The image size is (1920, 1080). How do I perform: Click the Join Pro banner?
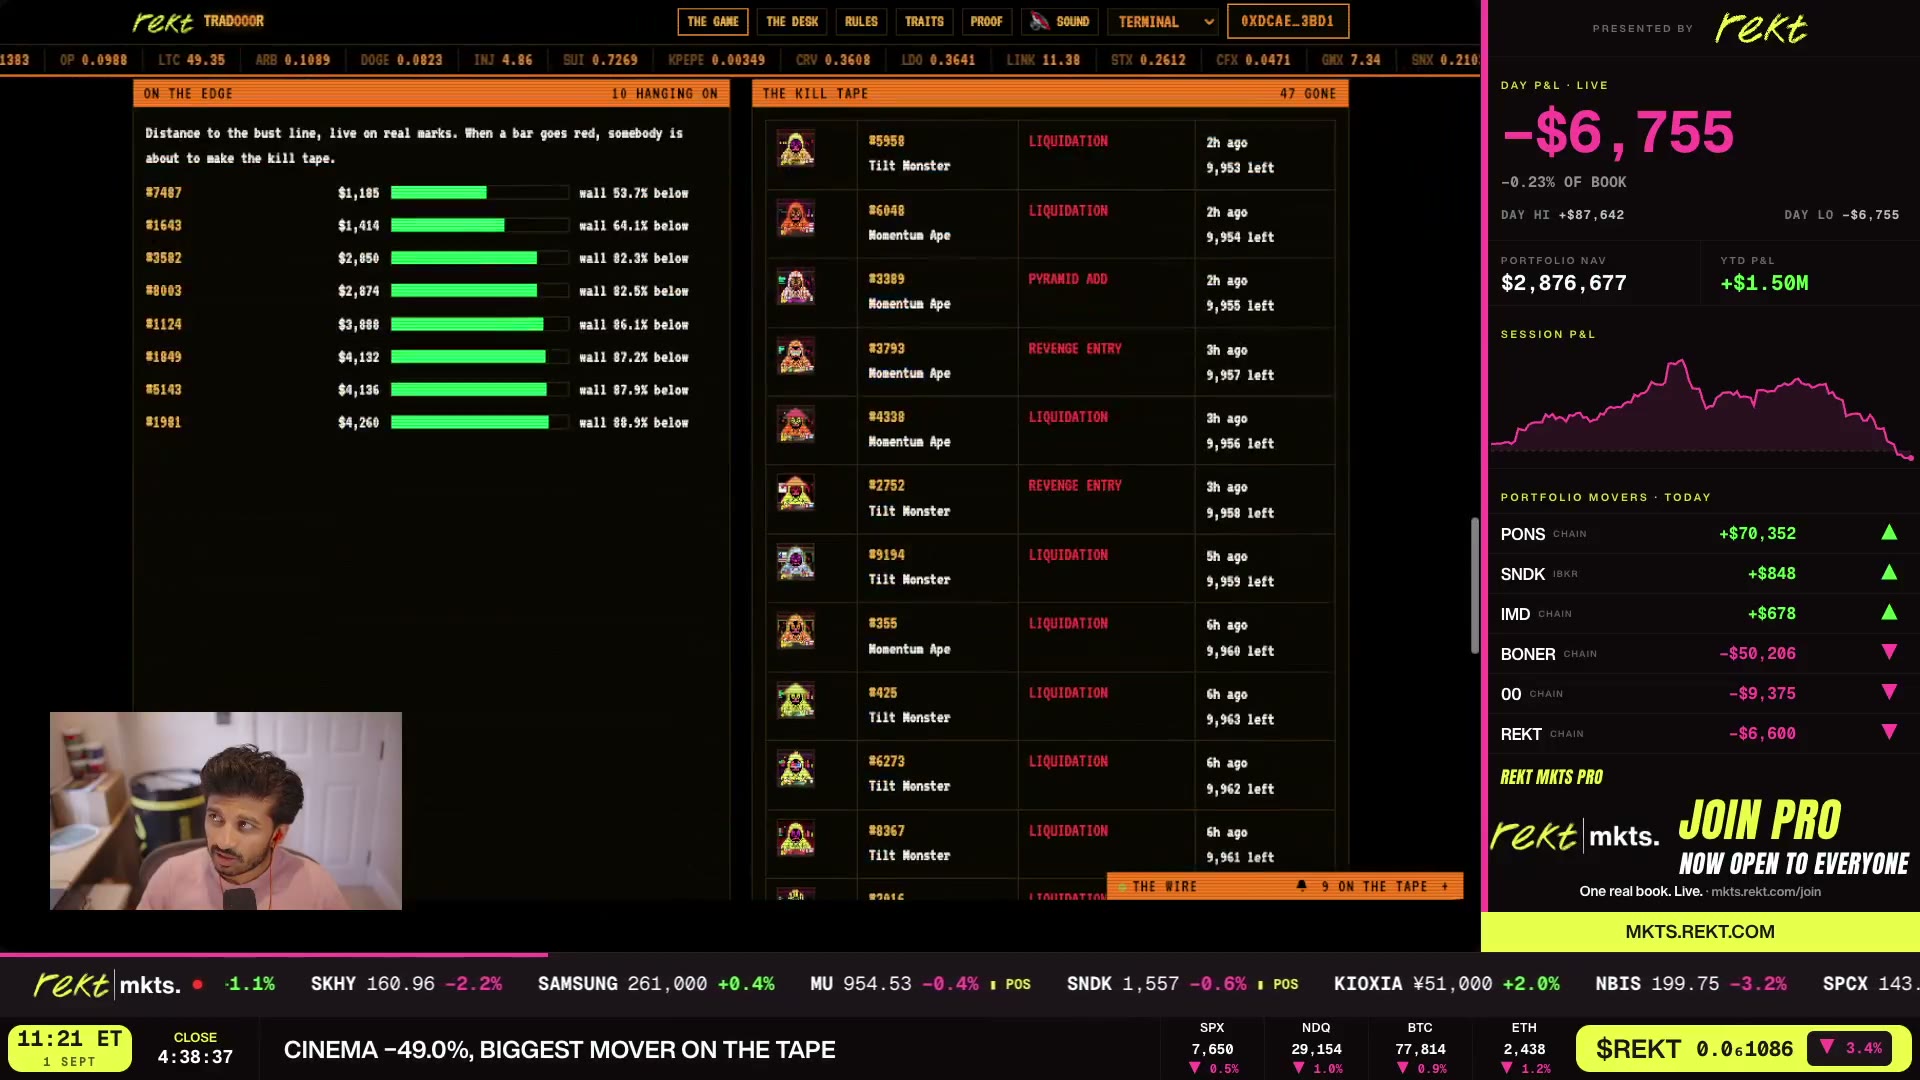1700,836
